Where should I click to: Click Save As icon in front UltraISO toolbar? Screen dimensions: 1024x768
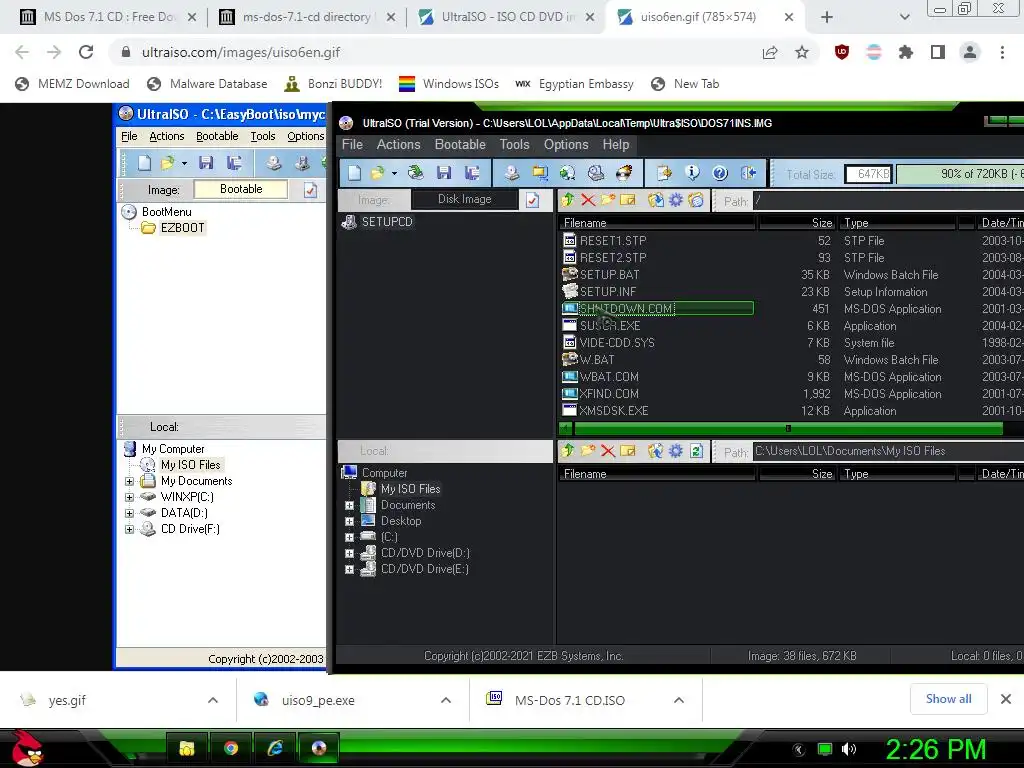click(472, 173)
